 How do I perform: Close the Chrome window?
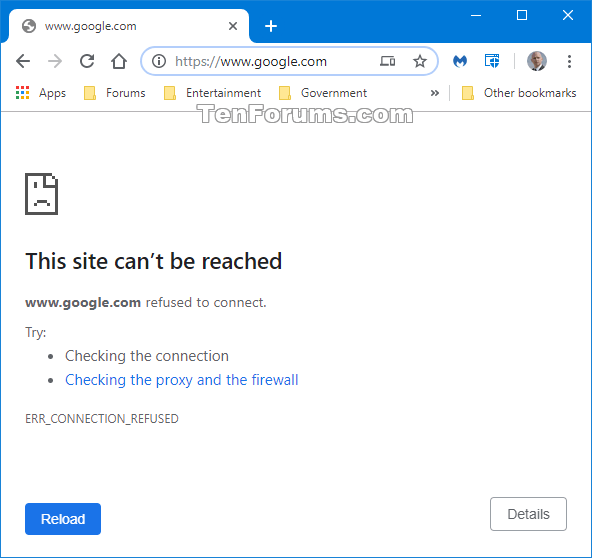pos(568,15)
